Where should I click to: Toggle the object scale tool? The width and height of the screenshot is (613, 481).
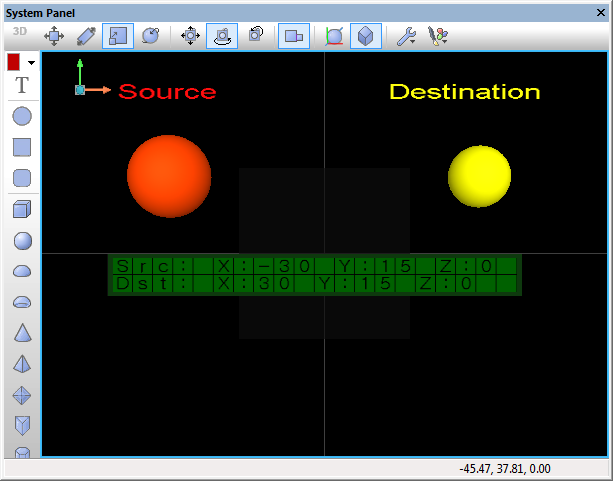tap(118, 36)
